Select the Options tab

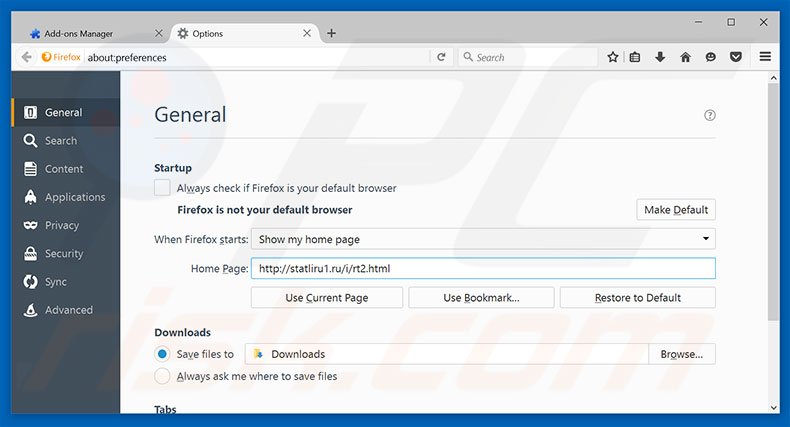(x=246, y=34)
